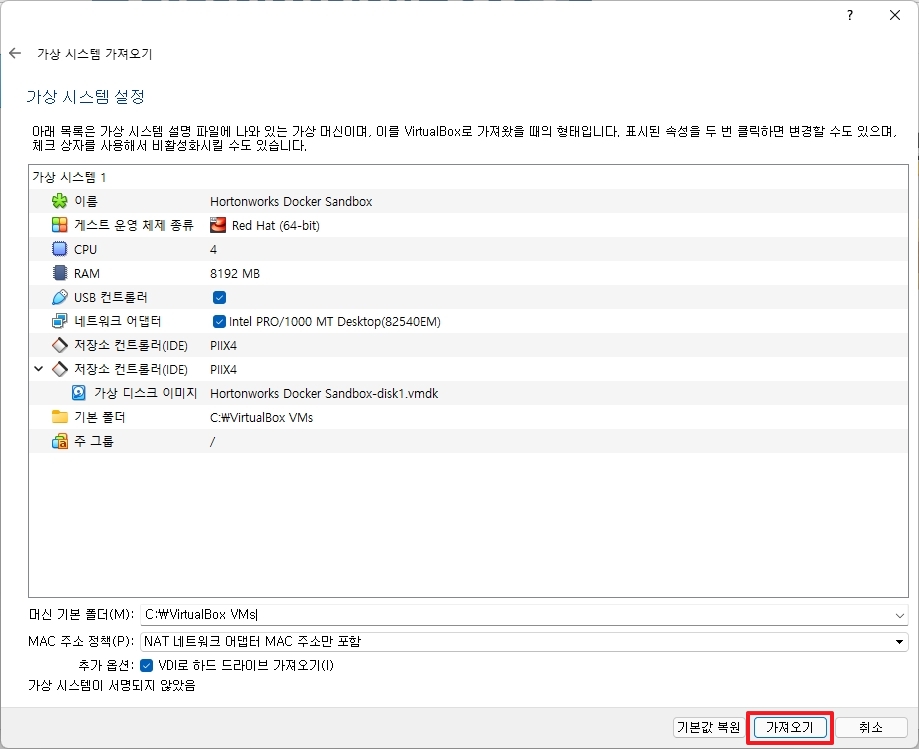The image size is (919, 749).
Task: Select the 주 그룹 row label
Action: pos(94,441)
